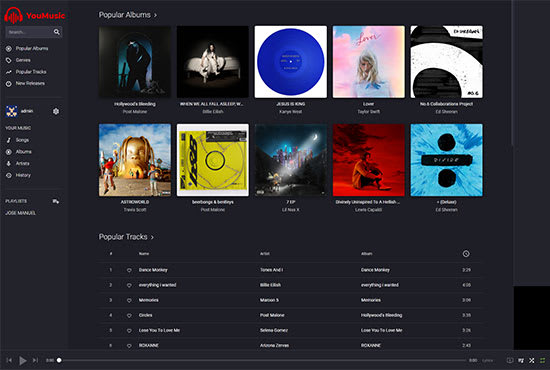
Task: Open Hollywood's Bleeding in the track album column
Action: pyautogui.click(x=381, y=315)
